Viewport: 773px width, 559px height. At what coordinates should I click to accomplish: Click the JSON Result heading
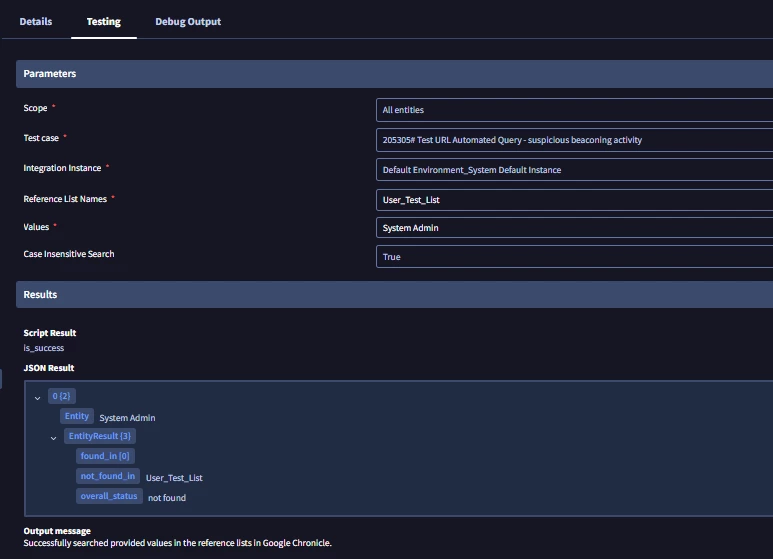click(49, 368)
